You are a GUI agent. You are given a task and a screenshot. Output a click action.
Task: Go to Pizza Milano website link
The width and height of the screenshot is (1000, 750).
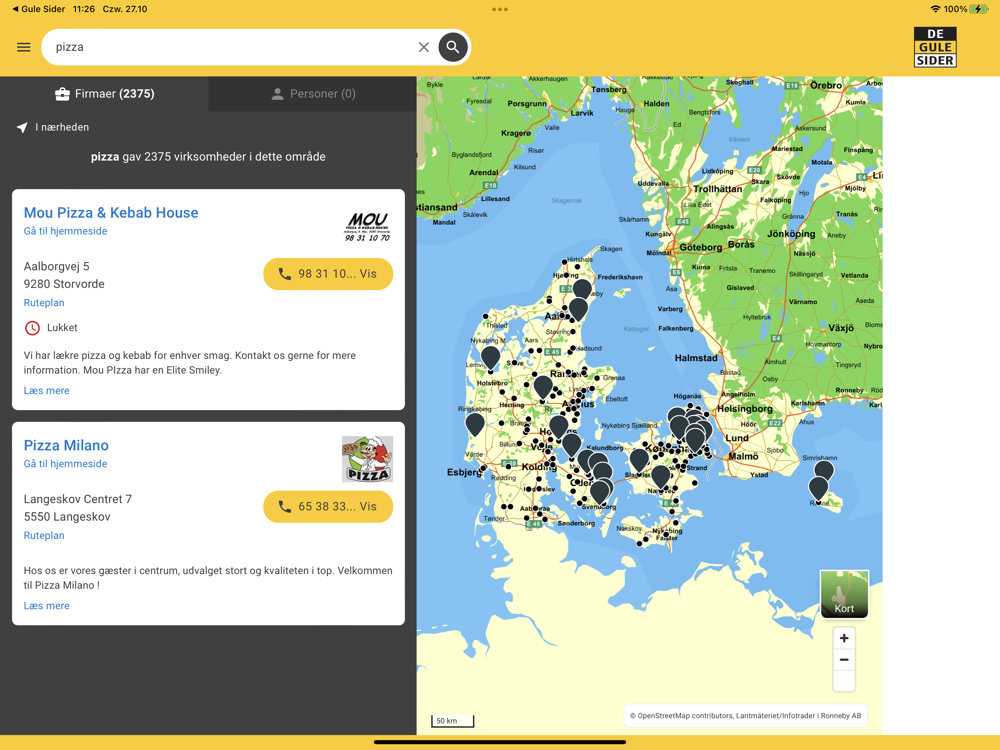(65, 464)
